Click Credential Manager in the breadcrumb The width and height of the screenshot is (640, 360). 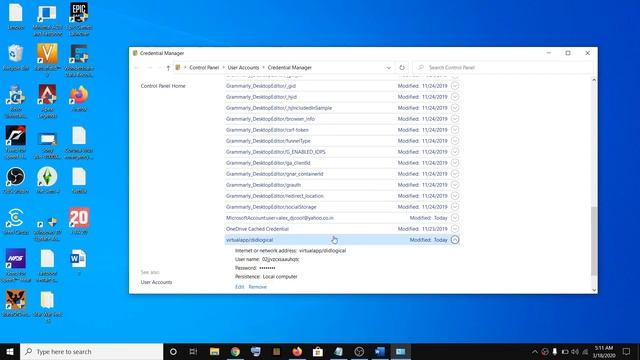click(x=289, y=68)
